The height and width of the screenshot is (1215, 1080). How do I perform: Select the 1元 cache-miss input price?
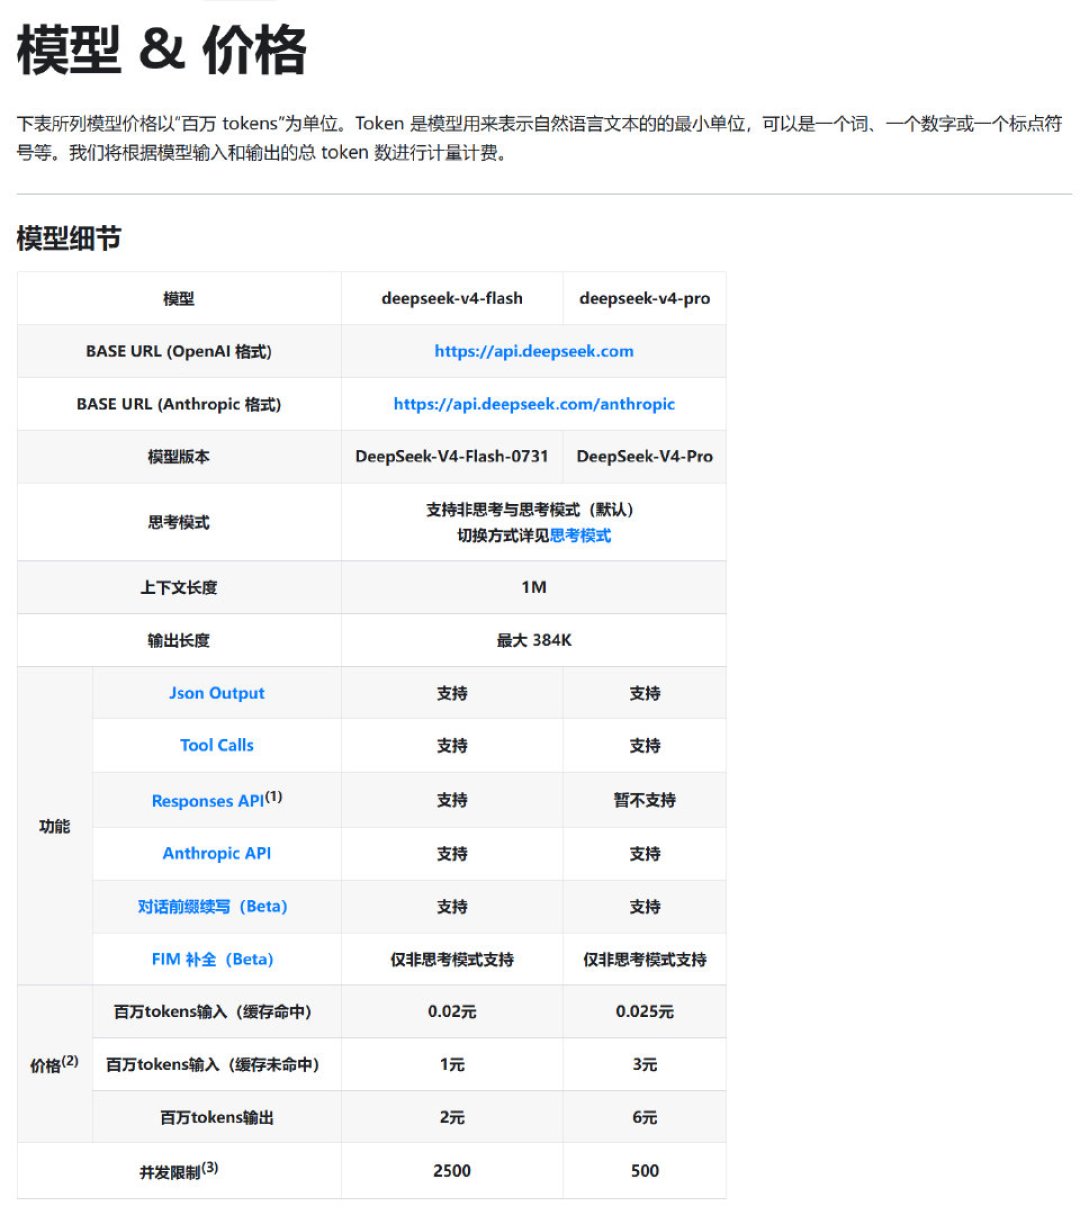452,1065
